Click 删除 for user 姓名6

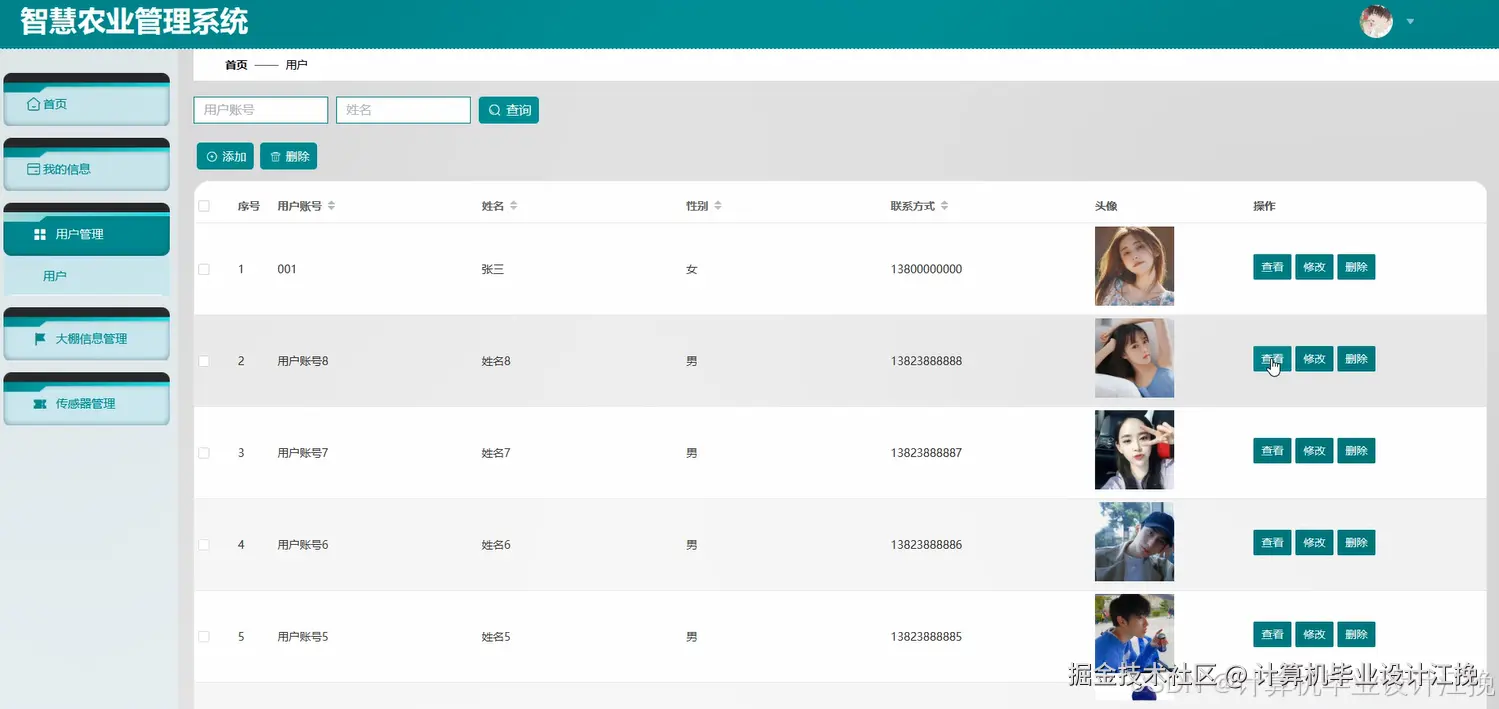(x=1356, y=543)
